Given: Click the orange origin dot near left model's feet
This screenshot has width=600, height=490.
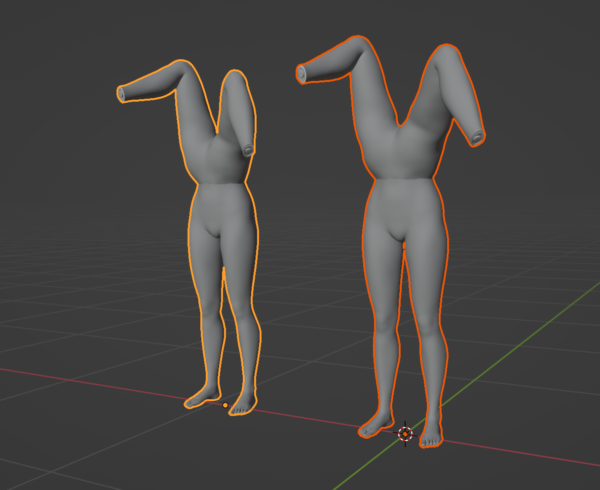Looking at the screenshot, I should 225,405.
